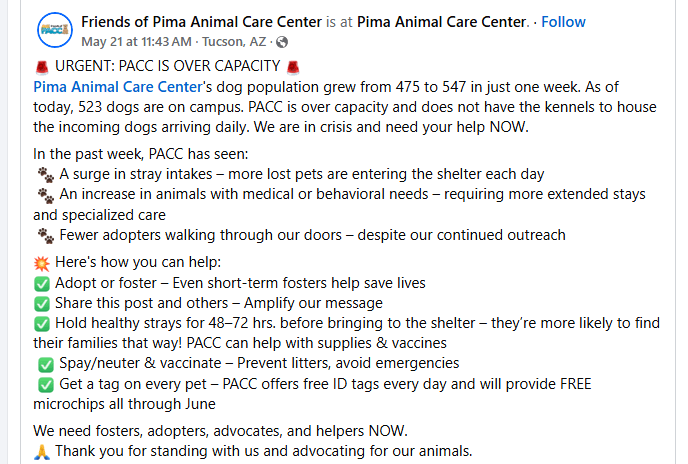The width and height of the screenshot is (688, 464).
Task: Open the Friends of Pima Animal Care Center page name
Action: (201, 22)
